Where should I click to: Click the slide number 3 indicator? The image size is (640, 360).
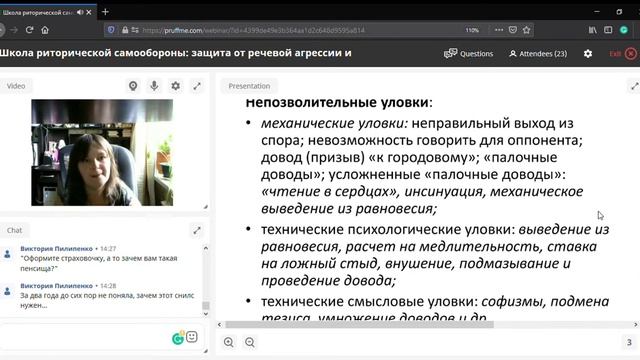pyautogui.click(x=629, y=342)
